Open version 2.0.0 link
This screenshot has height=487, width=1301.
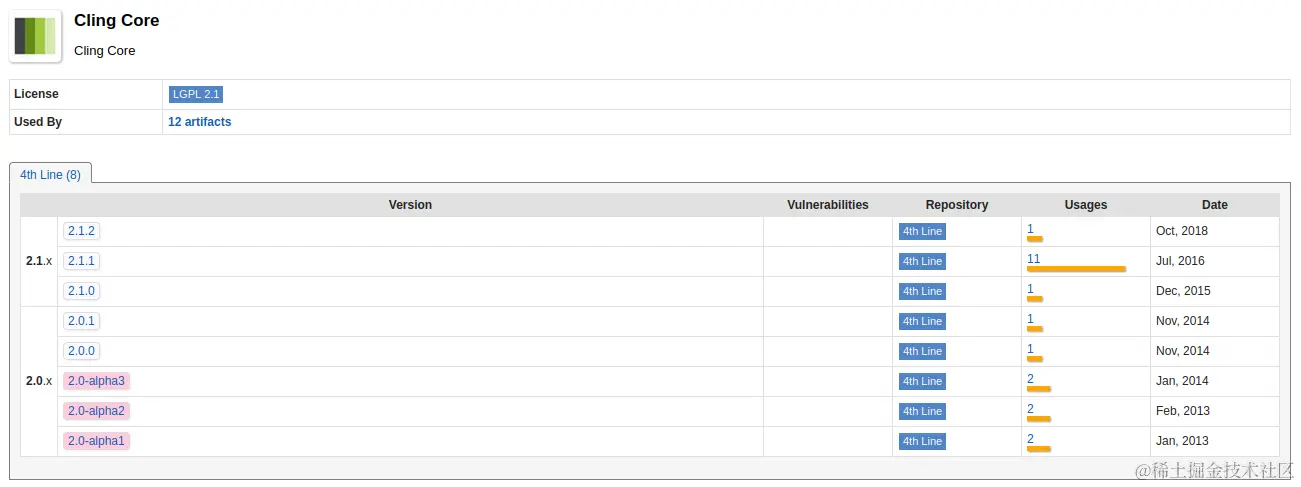click(82, 351)
